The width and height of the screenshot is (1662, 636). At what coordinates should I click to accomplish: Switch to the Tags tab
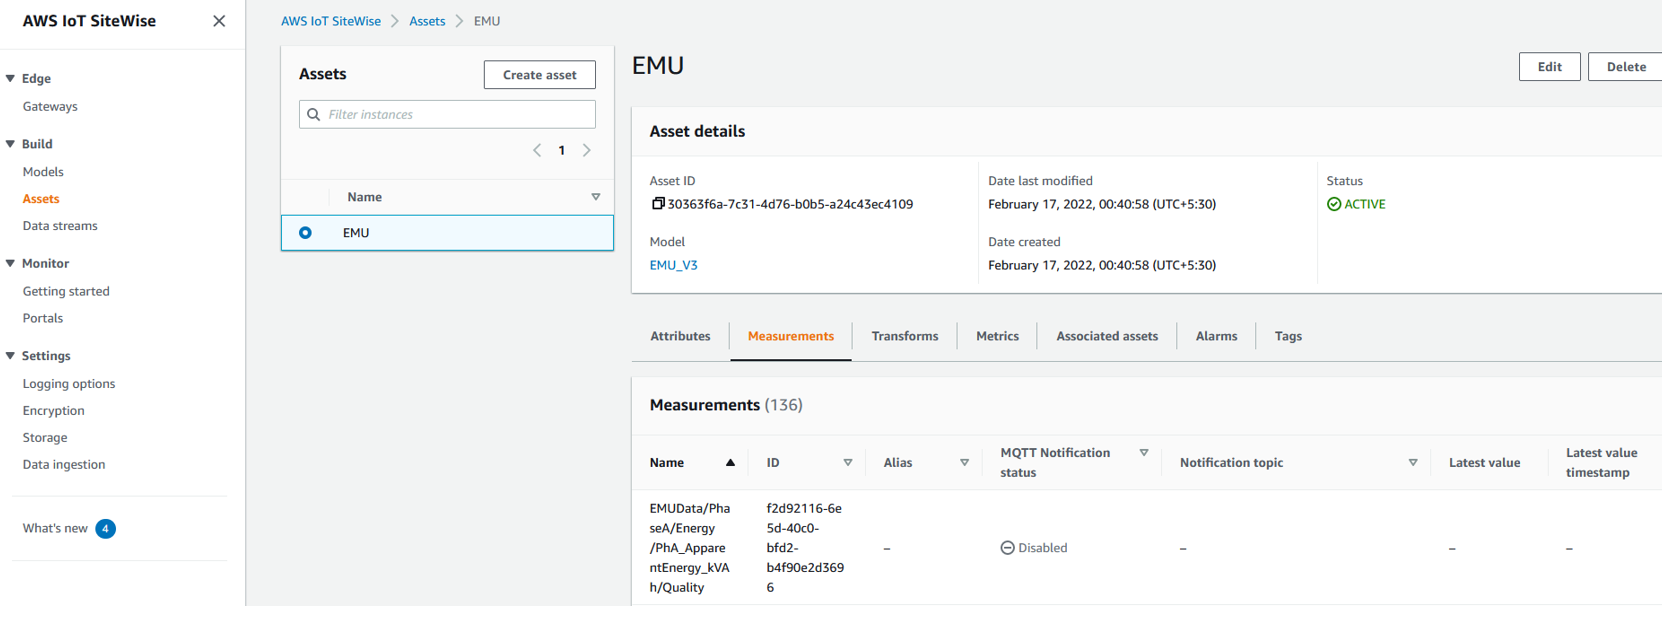[1288, 337]
